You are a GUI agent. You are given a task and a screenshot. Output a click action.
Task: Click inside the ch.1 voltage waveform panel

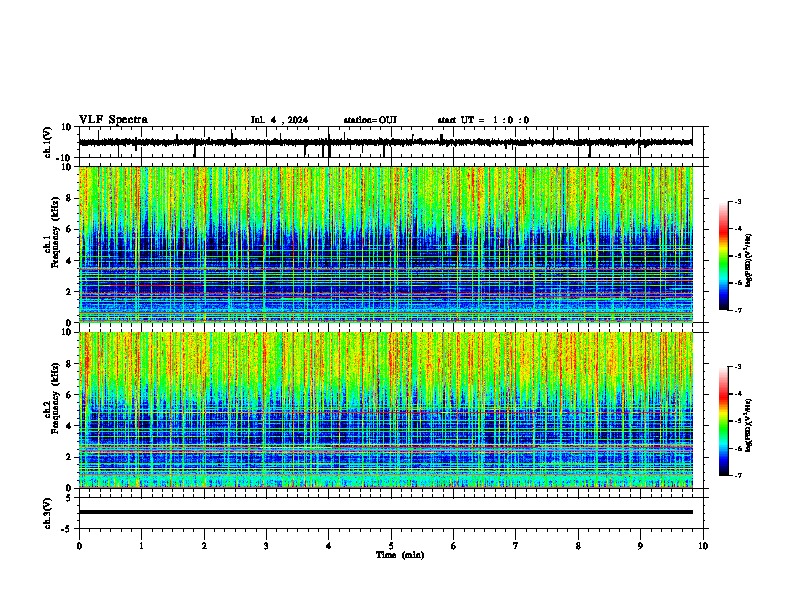pos(393,142)
